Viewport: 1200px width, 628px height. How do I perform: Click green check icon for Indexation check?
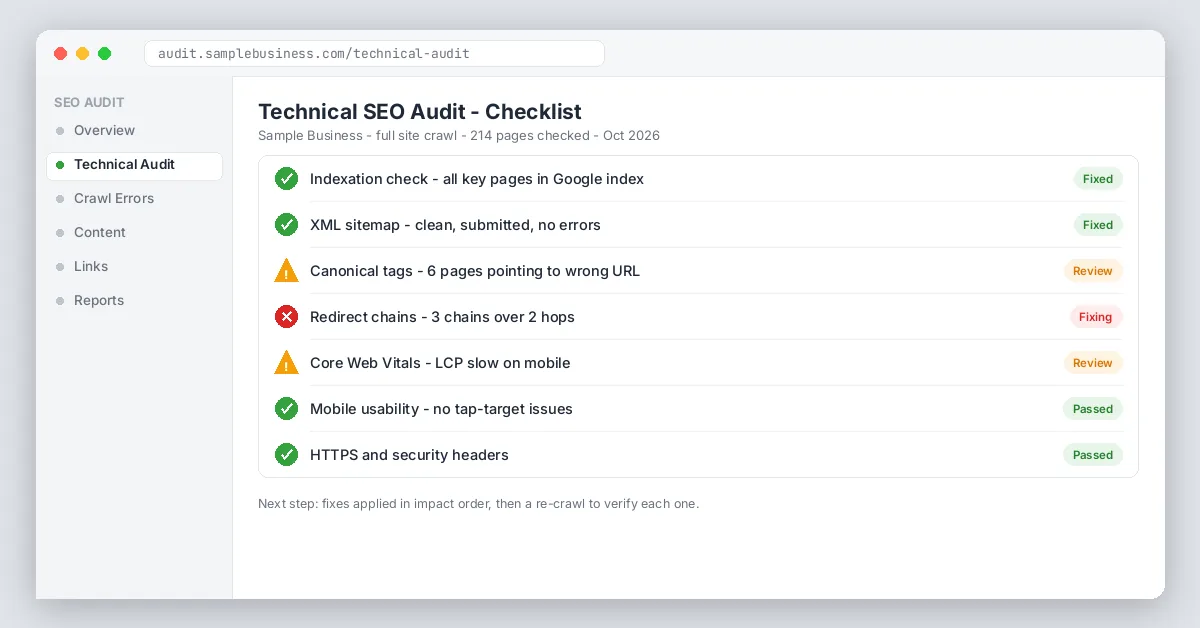click(286, 179)
